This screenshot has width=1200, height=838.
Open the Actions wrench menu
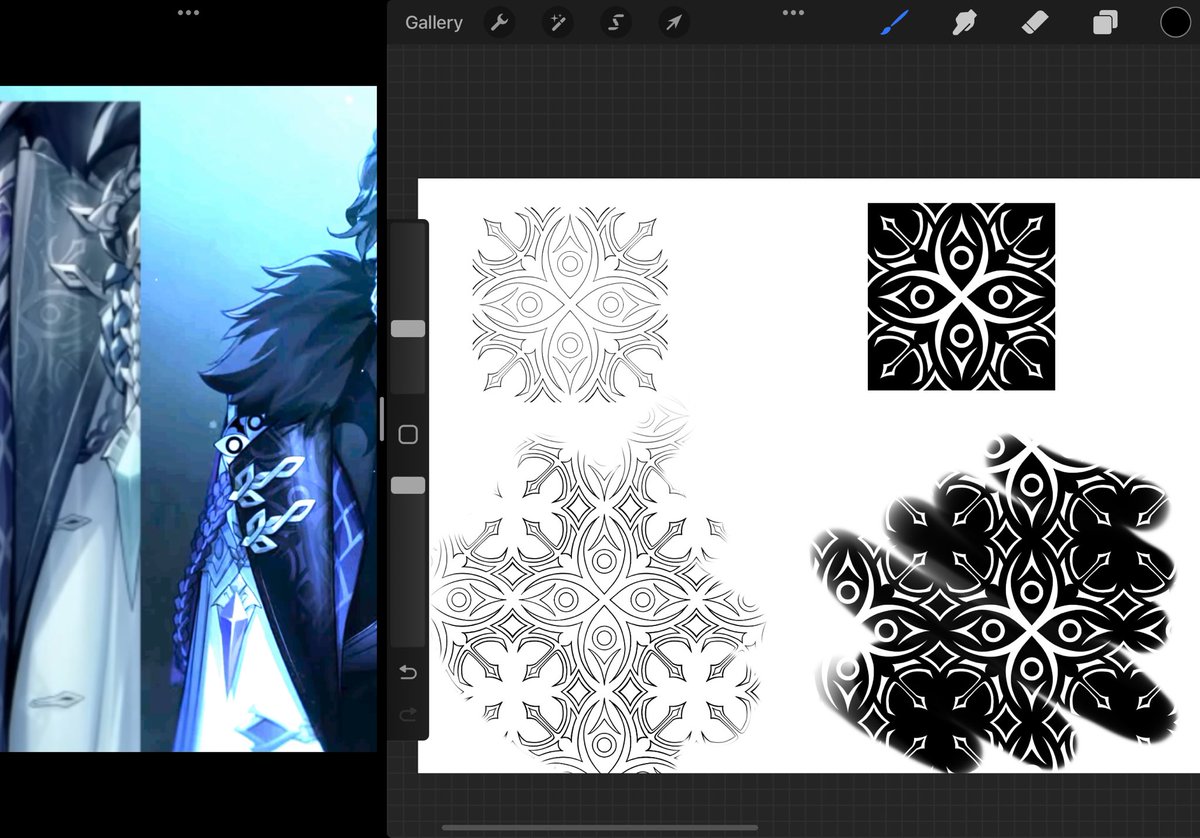[x=499, y=22]
